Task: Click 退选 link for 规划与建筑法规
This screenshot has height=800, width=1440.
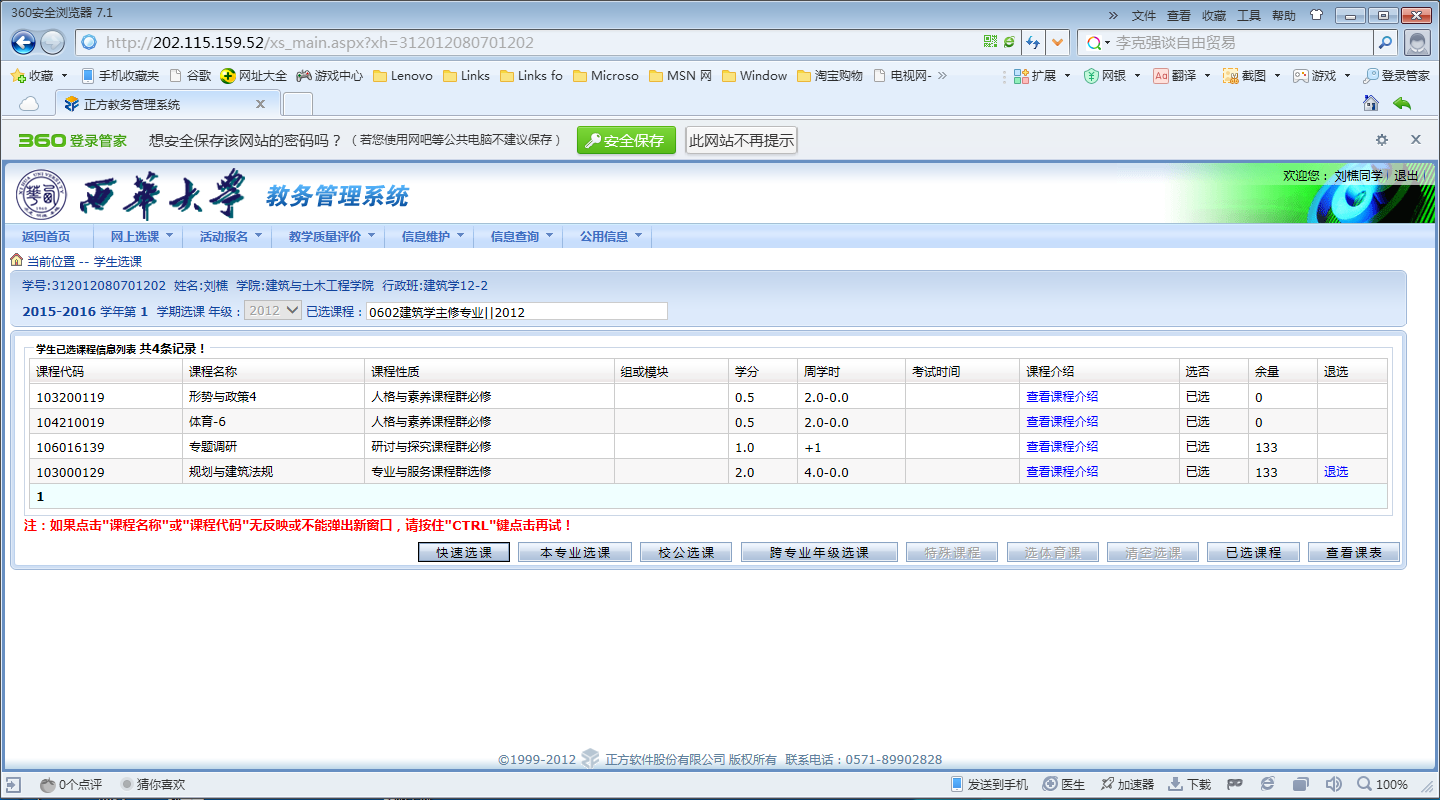Action: point(1335,472)
